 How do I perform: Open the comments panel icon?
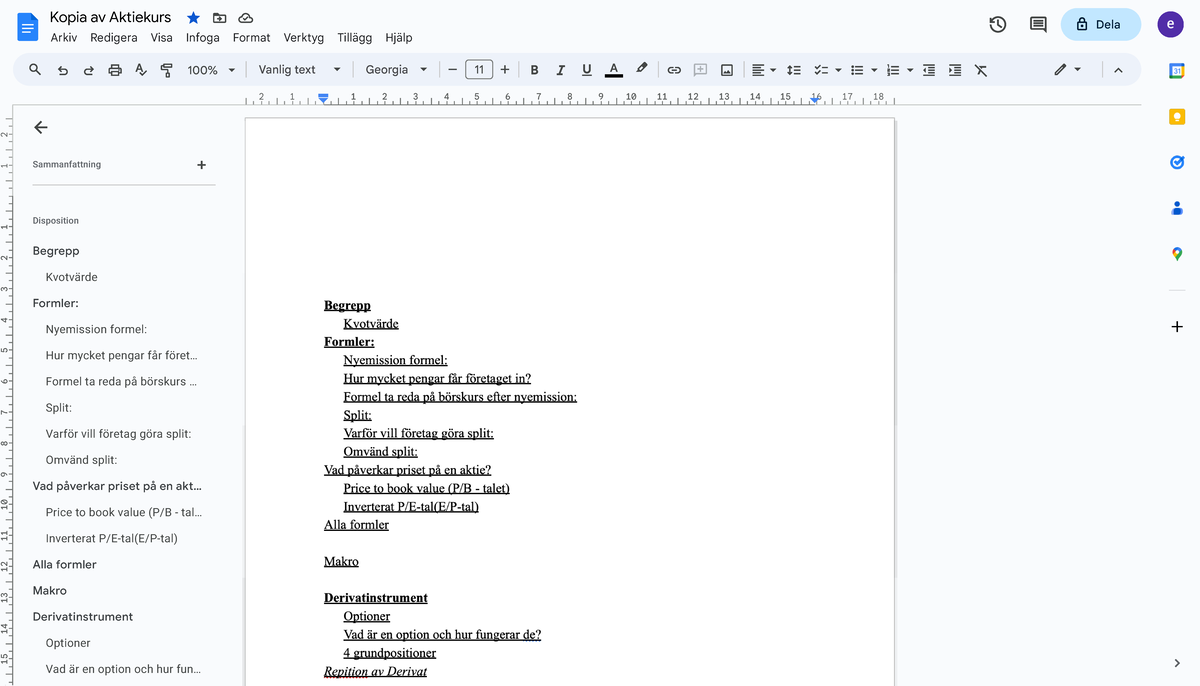click(x=1038, y=24)
